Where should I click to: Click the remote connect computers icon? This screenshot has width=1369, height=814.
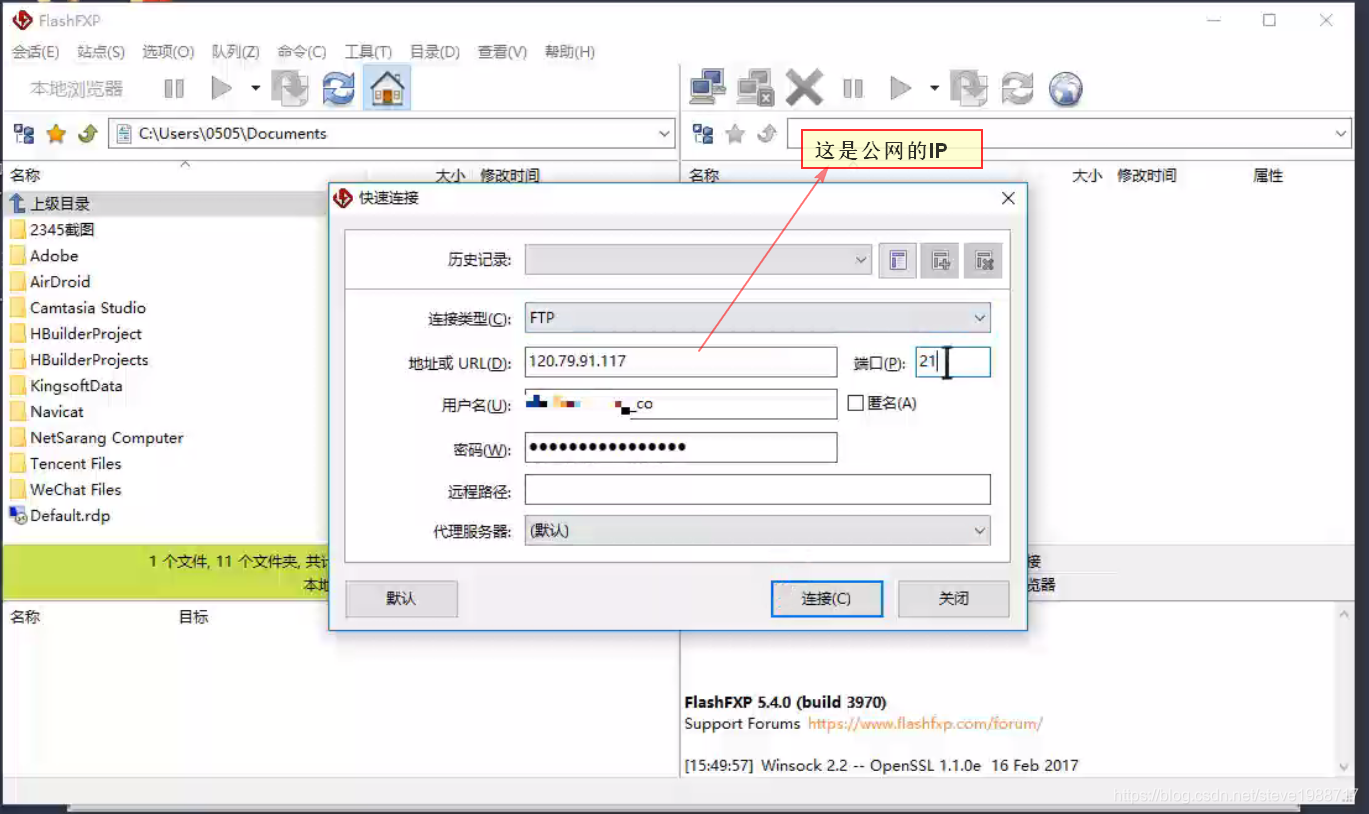tap(708, 89)
